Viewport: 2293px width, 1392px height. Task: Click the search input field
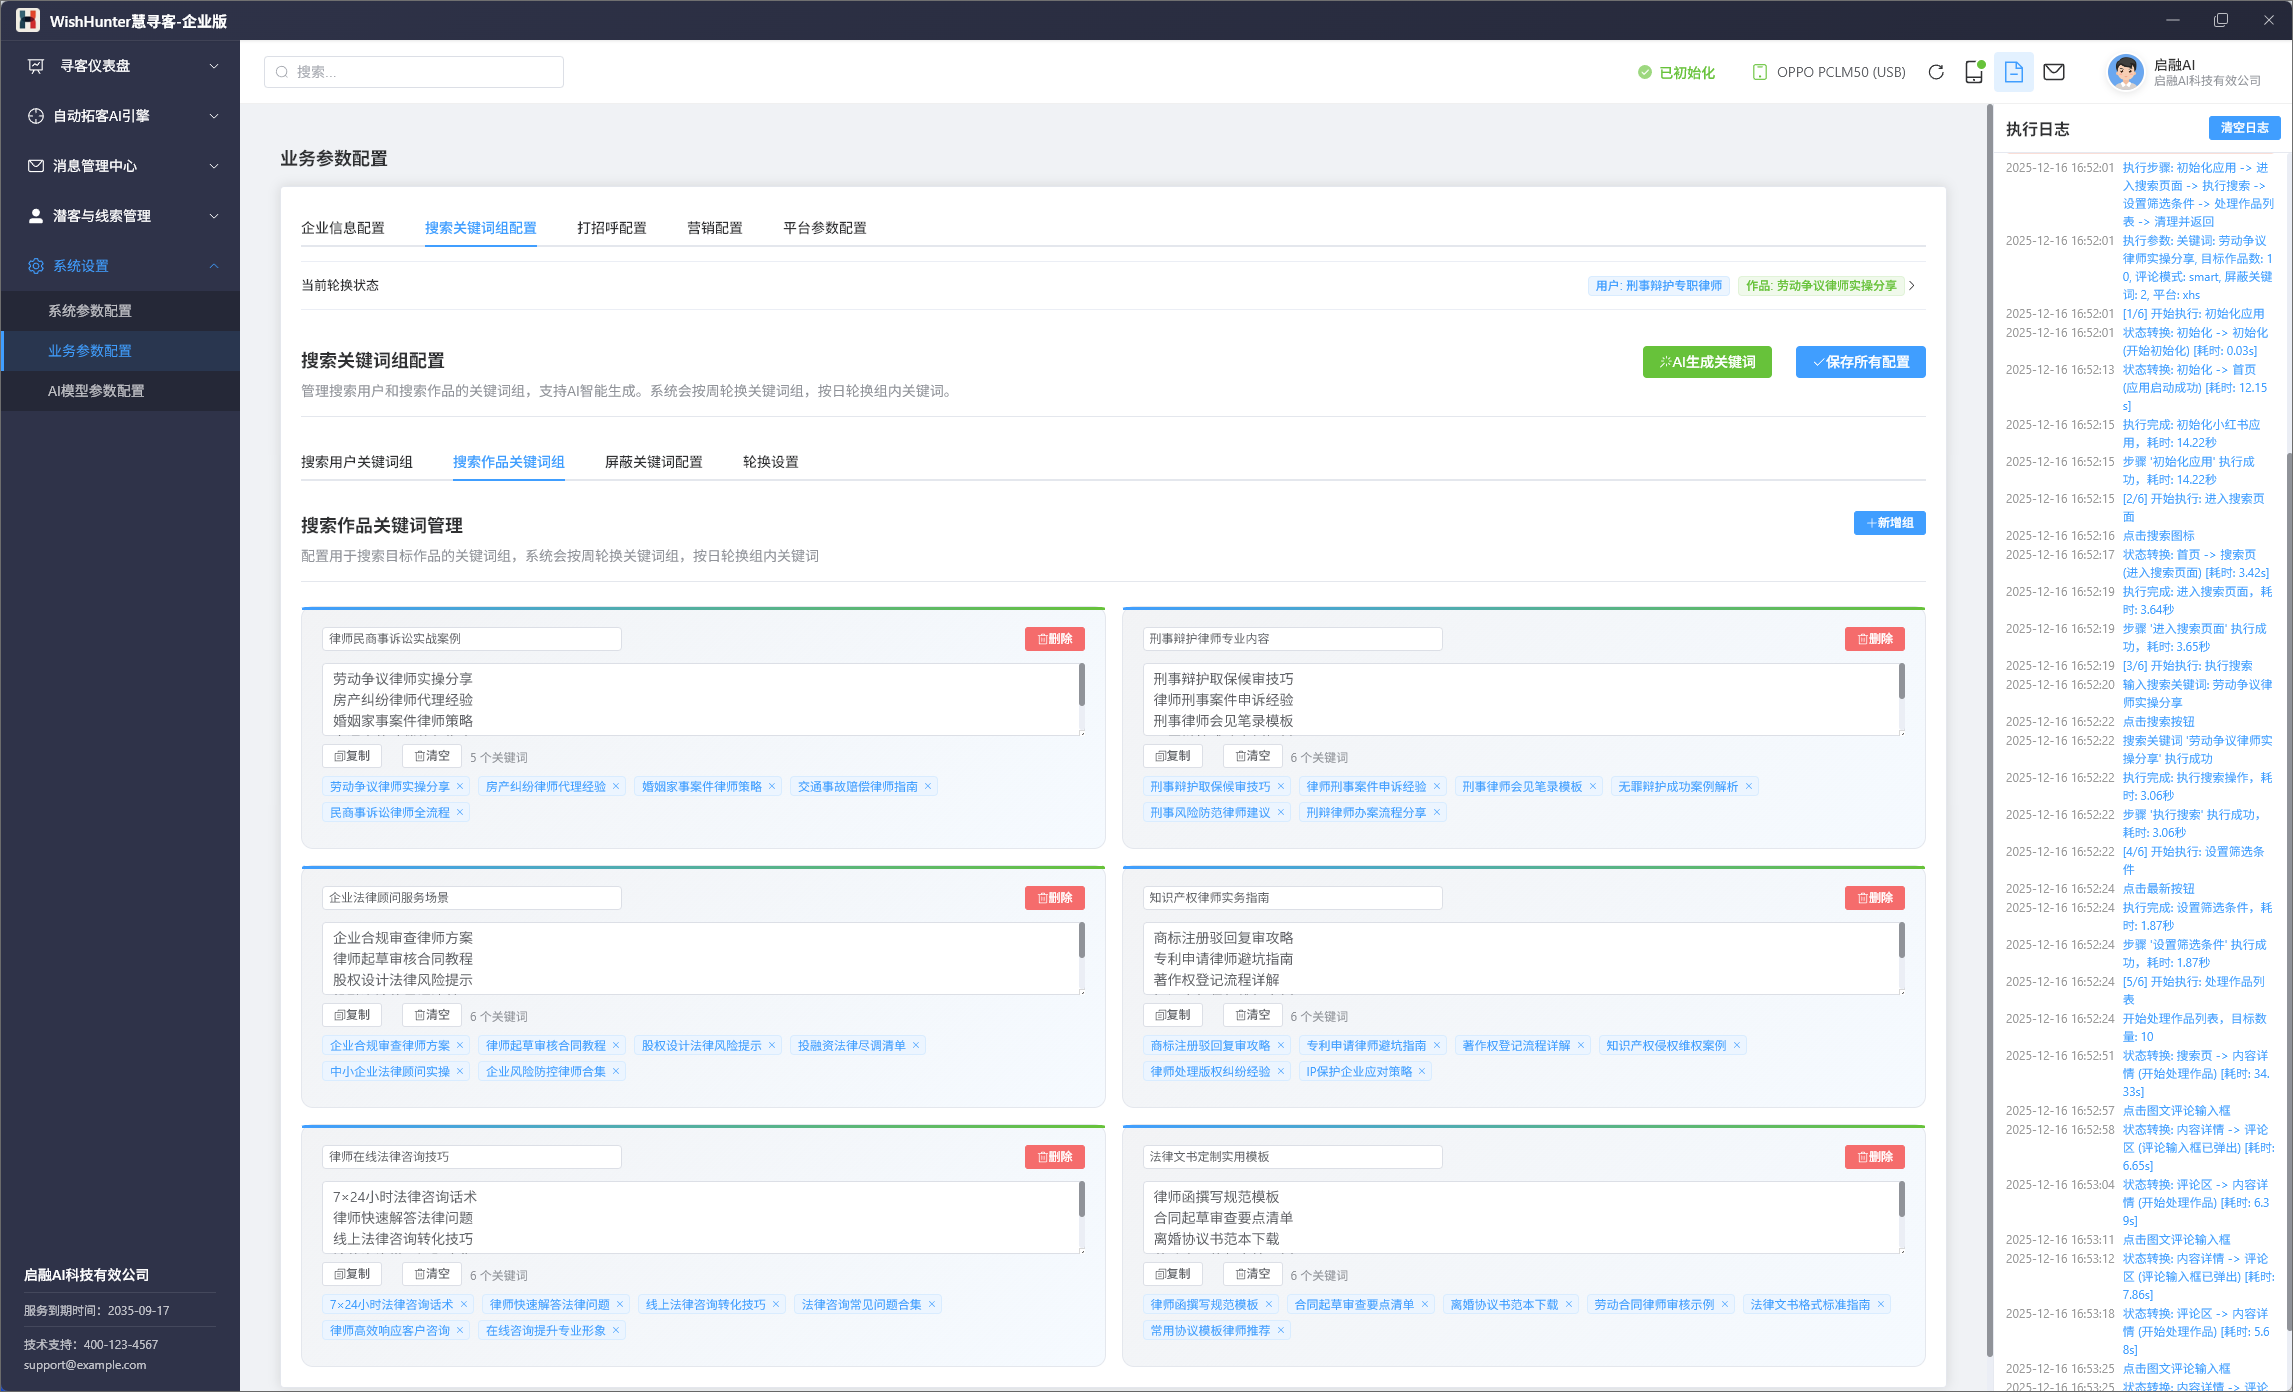pos(414,72)
